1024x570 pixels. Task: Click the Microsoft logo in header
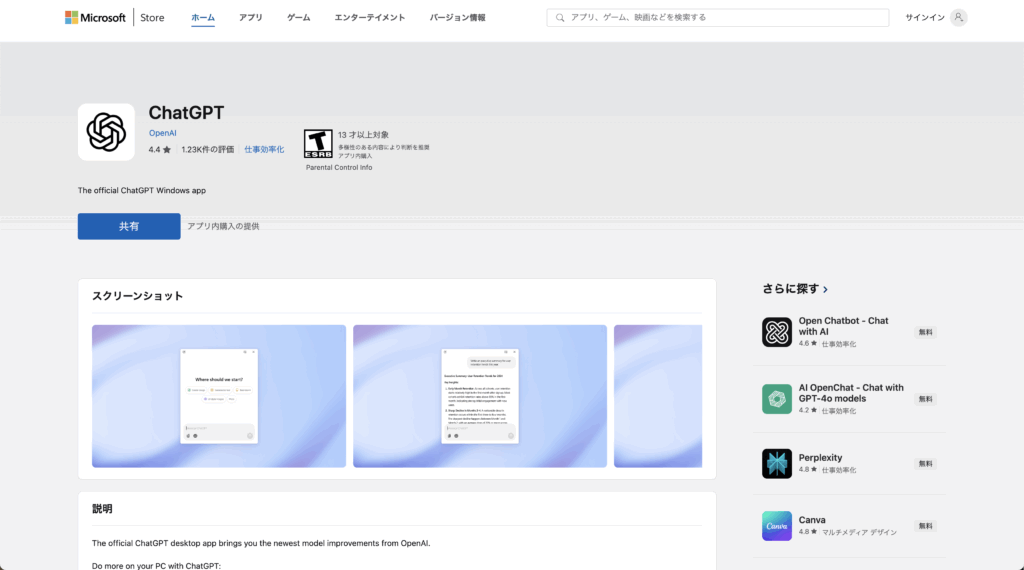pyautogui.click(x=95, y=18)
